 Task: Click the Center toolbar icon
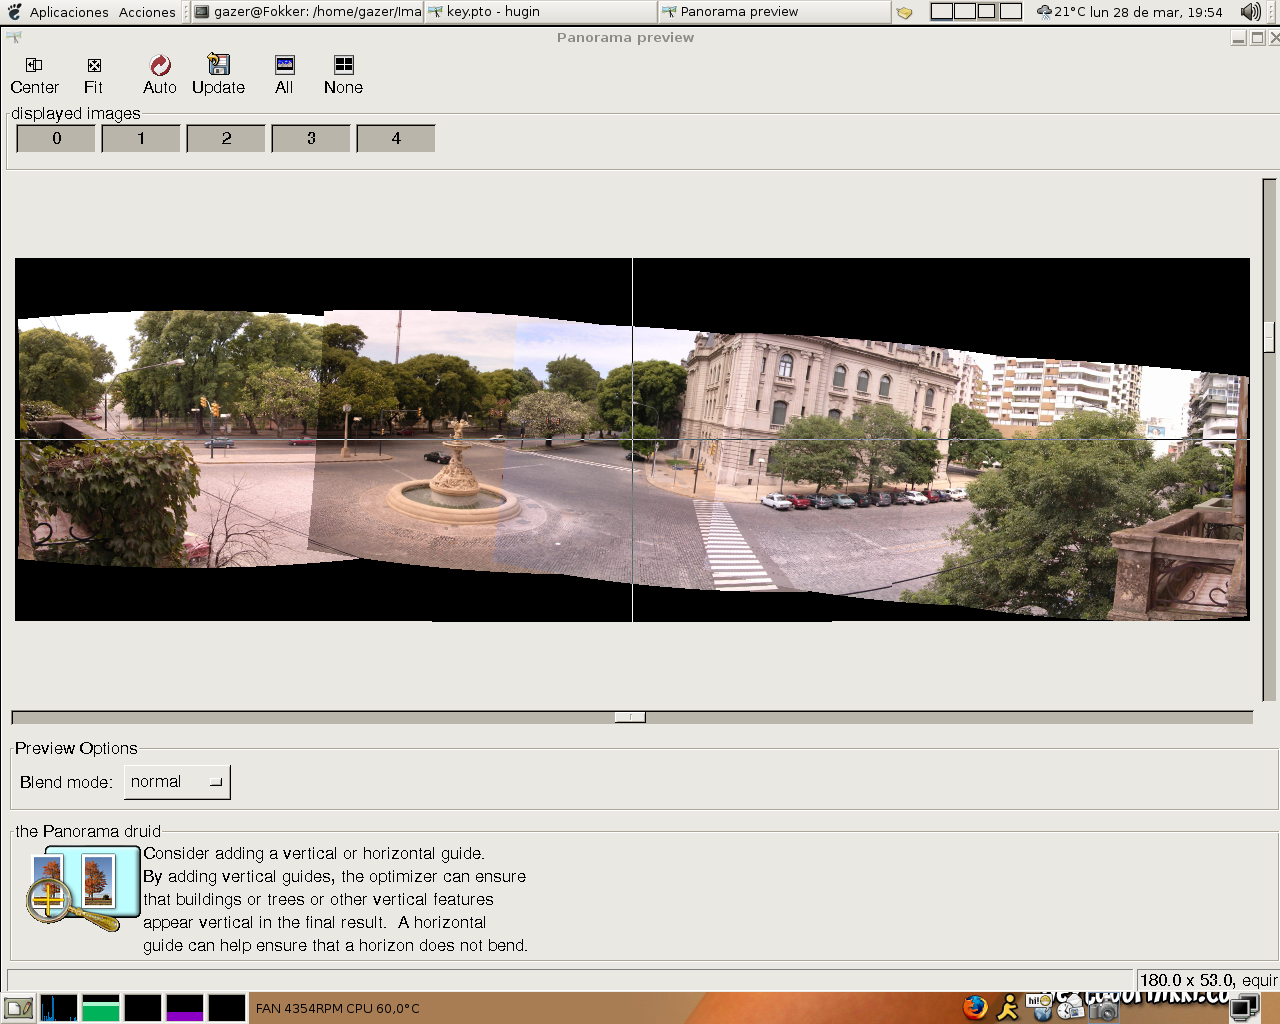34,66
